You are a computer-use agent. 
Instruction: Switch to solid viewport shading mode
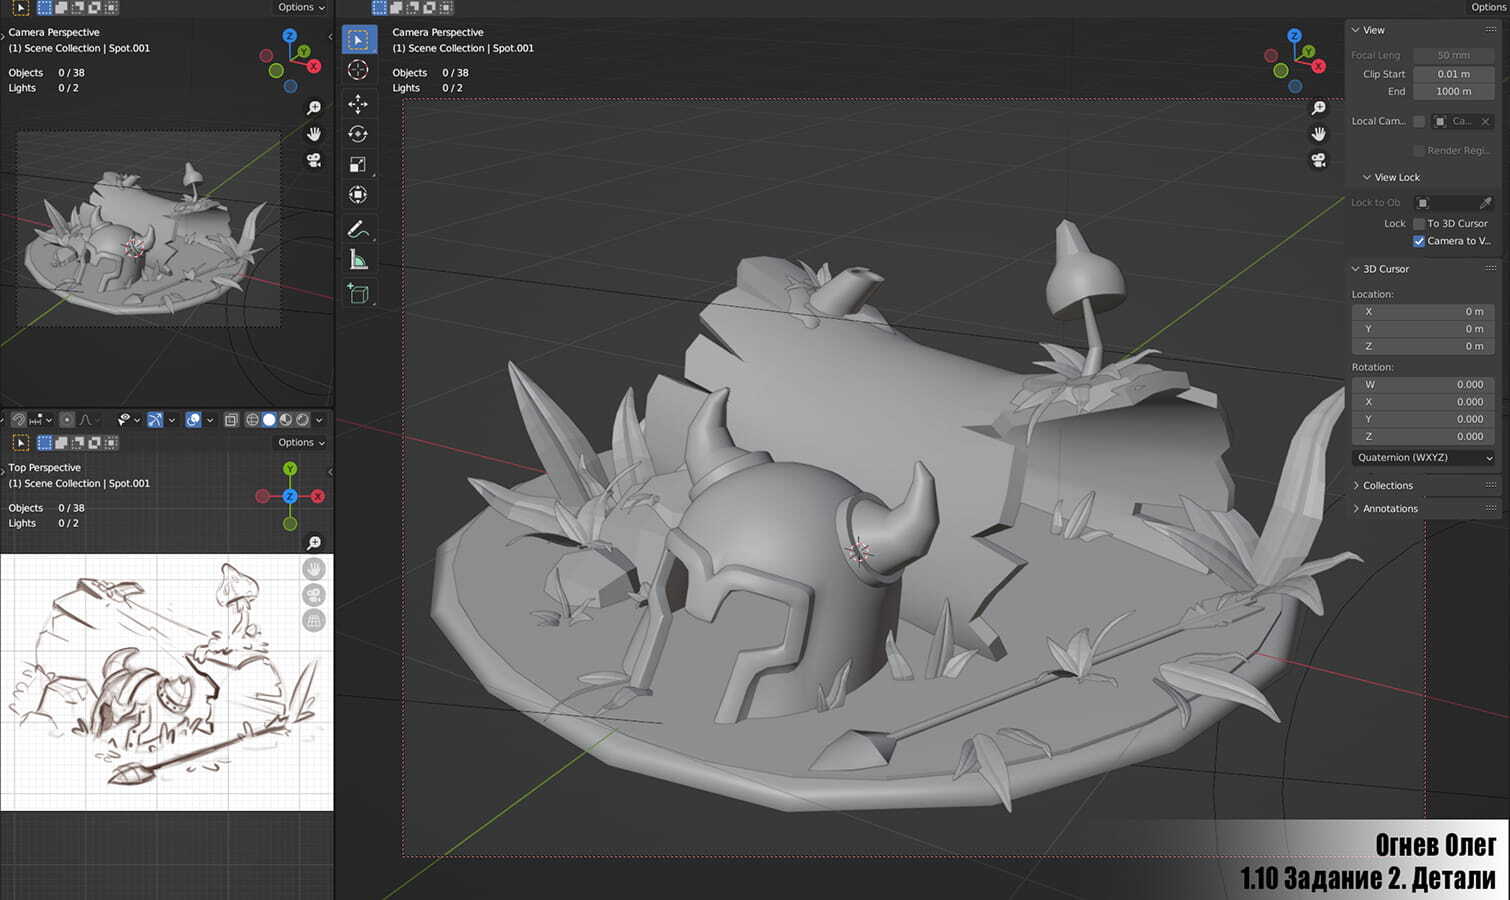[269, 420]
